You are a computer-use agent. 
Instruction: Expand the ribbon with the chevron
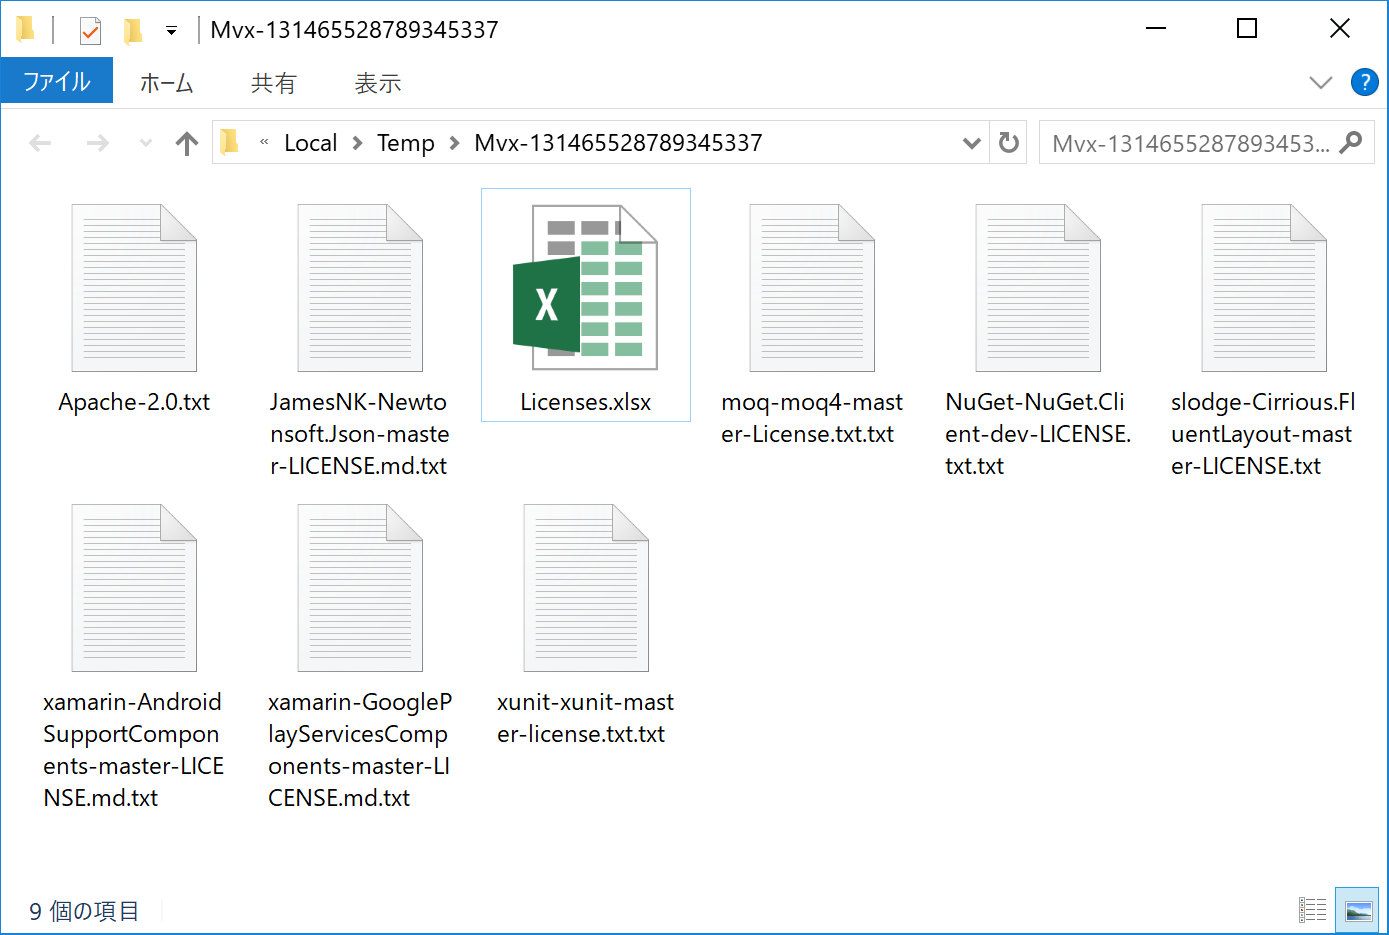pos(1322,82)
